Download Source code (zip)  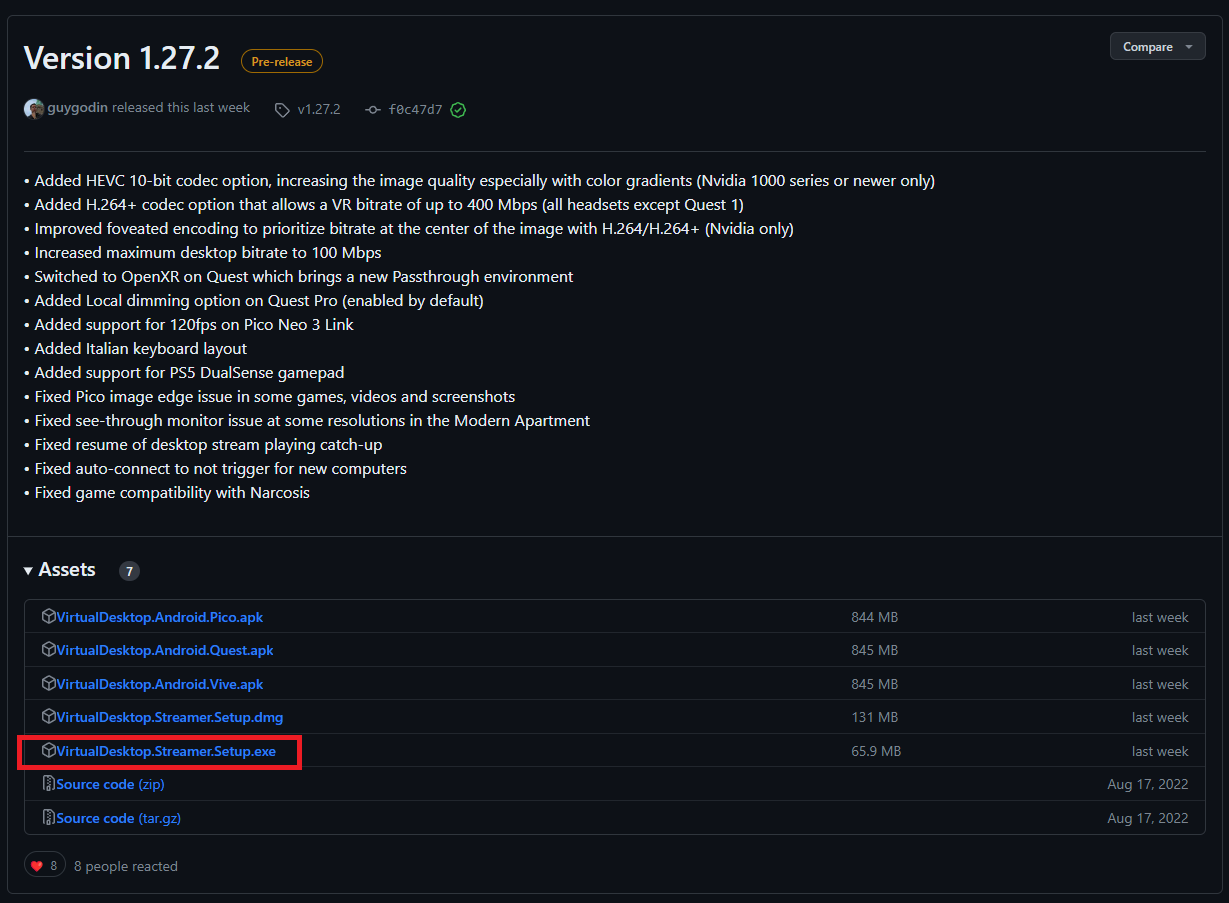point(111,784)
